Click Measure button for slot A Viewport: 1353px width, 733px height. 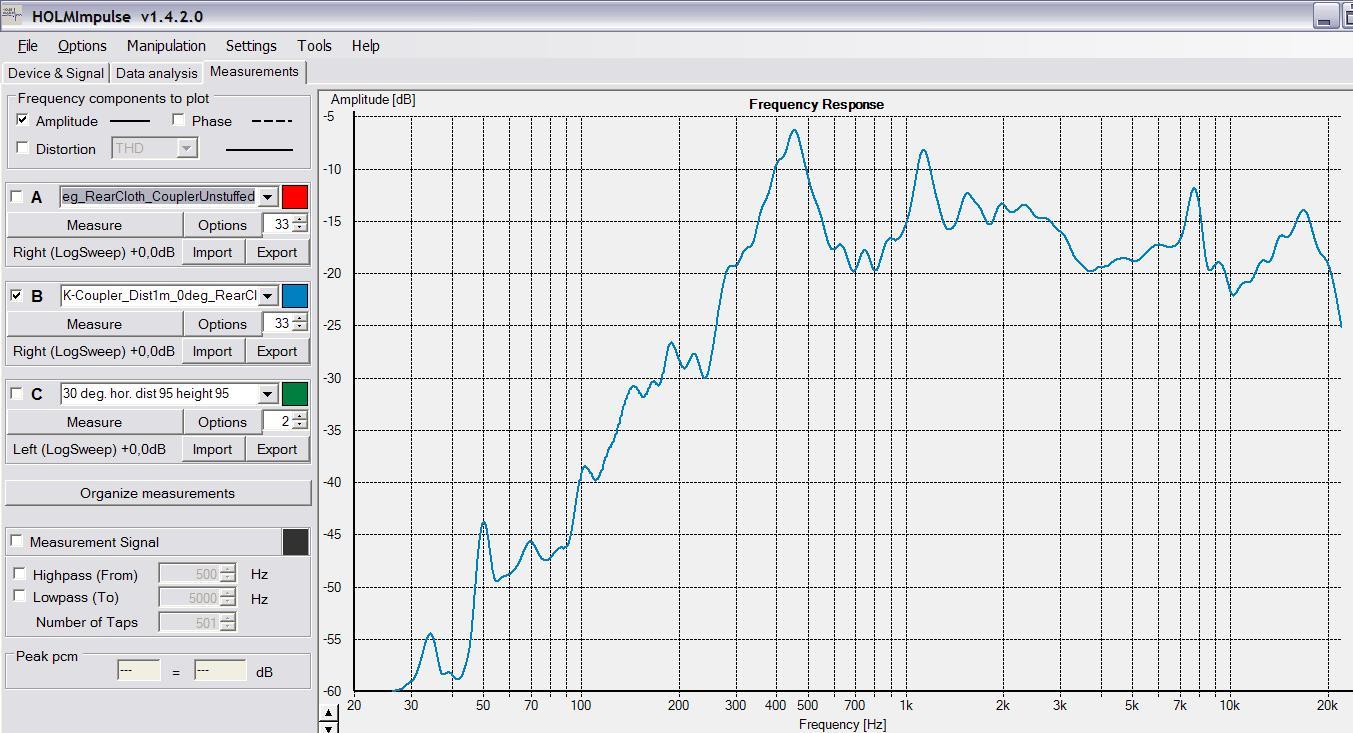click(x=94, y=225)
